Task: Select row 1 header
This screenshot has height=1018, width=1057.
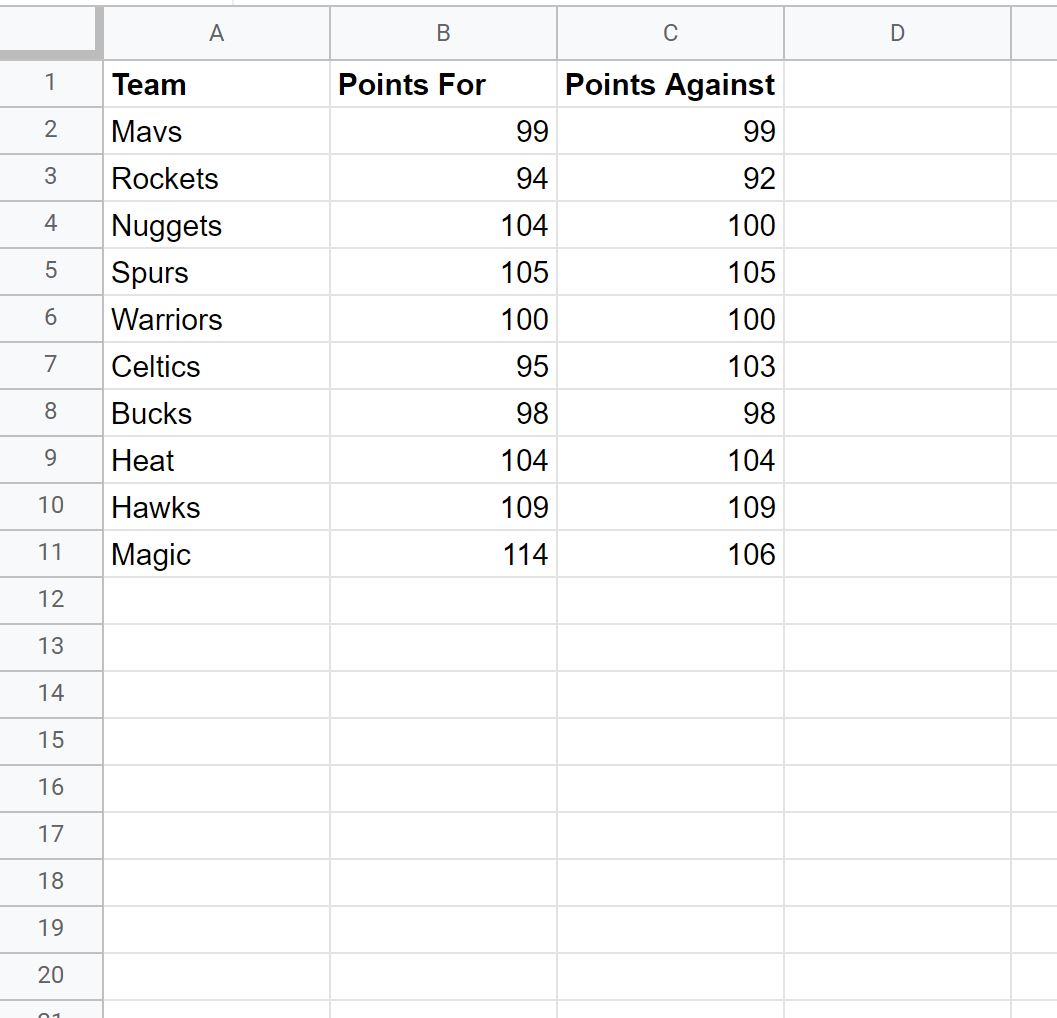Action: pyautogui.click(x=51, y=84)
